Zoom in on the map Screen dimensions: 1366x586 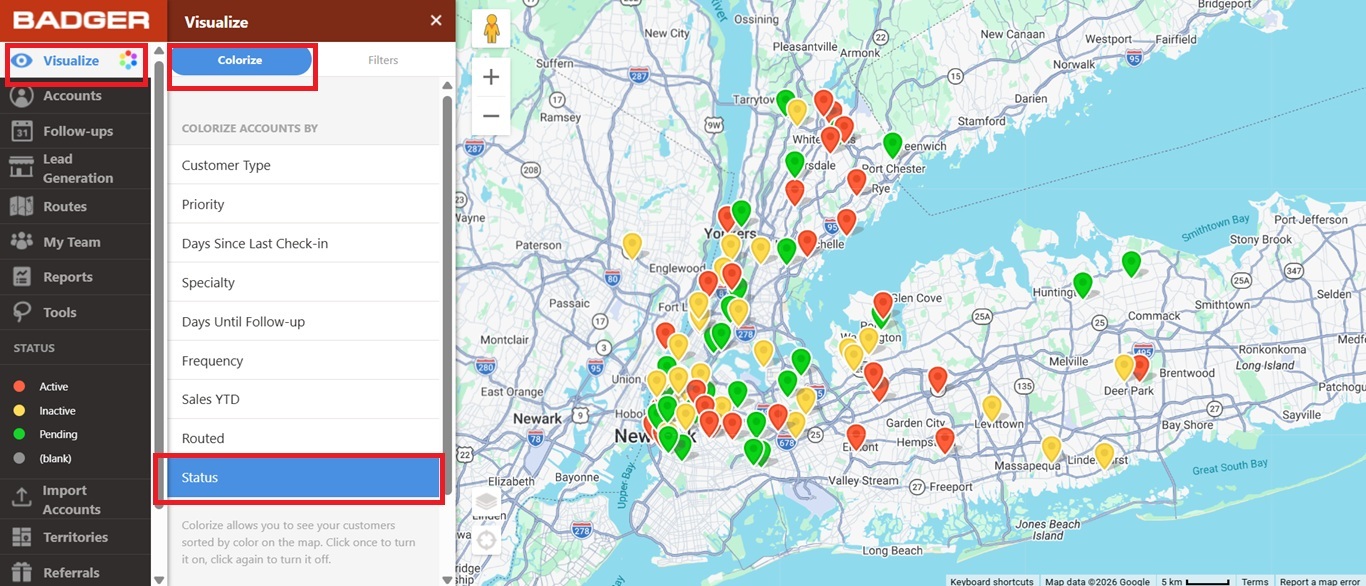491,78
